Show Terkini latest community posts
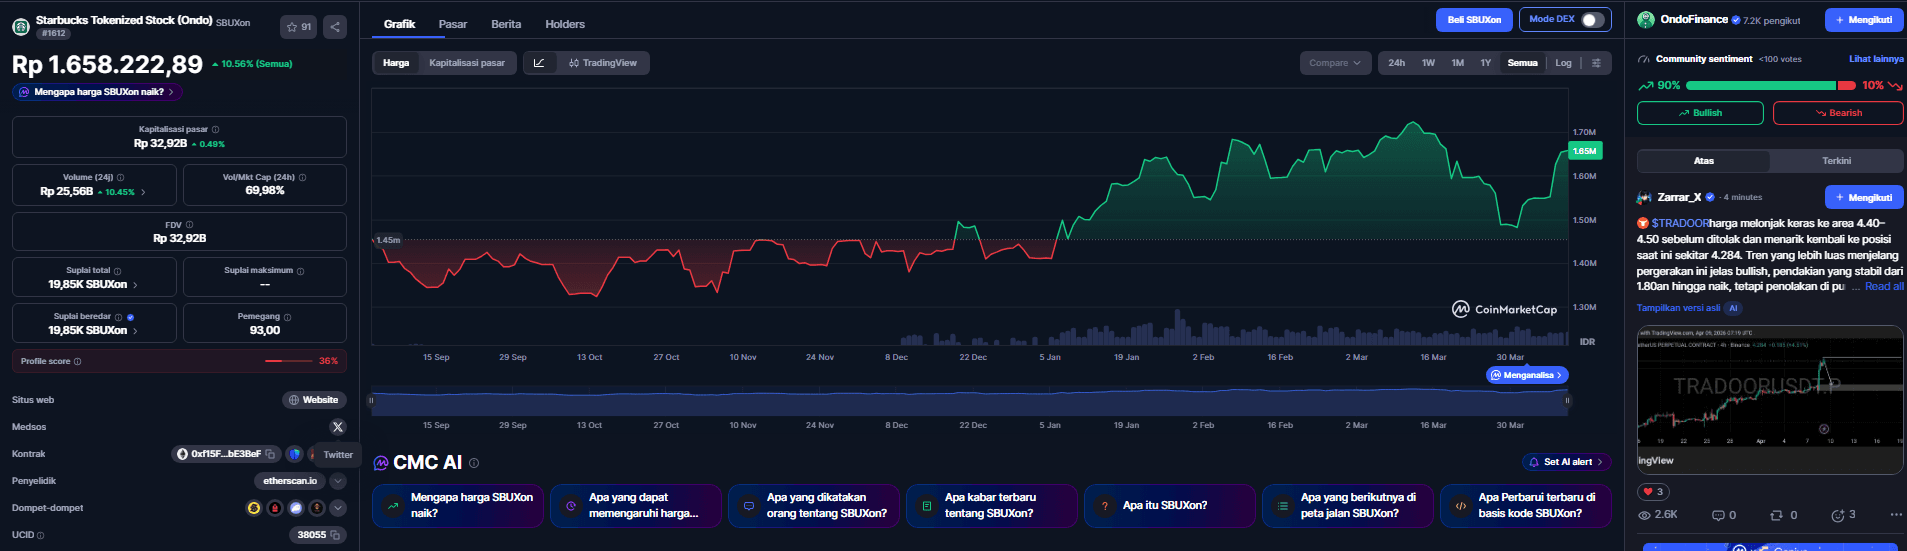The image size is (1907, 551). (1836, 161)
